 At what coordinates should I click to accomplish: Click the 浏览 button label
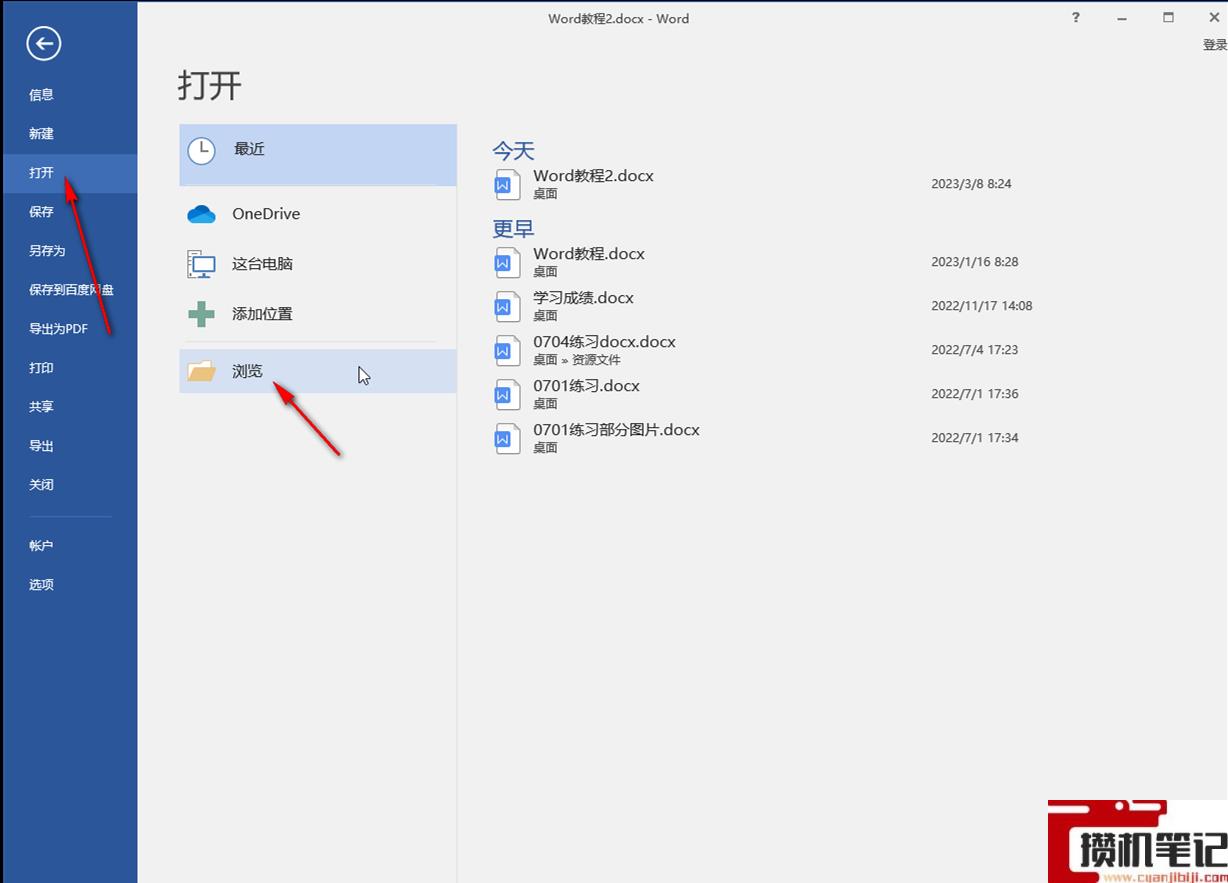pos(247,371)
